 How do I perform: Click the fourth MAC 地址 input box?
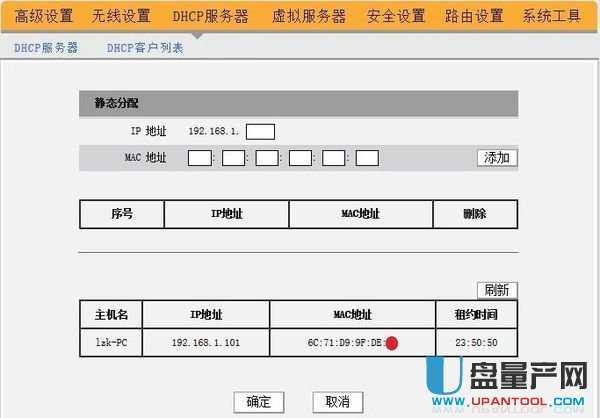[x=300, y=158]
